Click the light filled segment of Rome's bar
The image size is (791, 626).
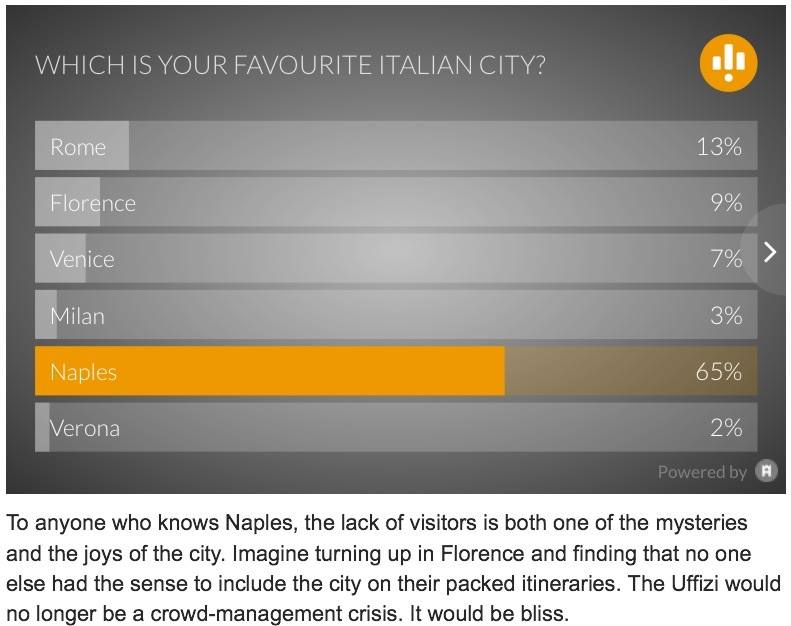(x=118, y=147)
